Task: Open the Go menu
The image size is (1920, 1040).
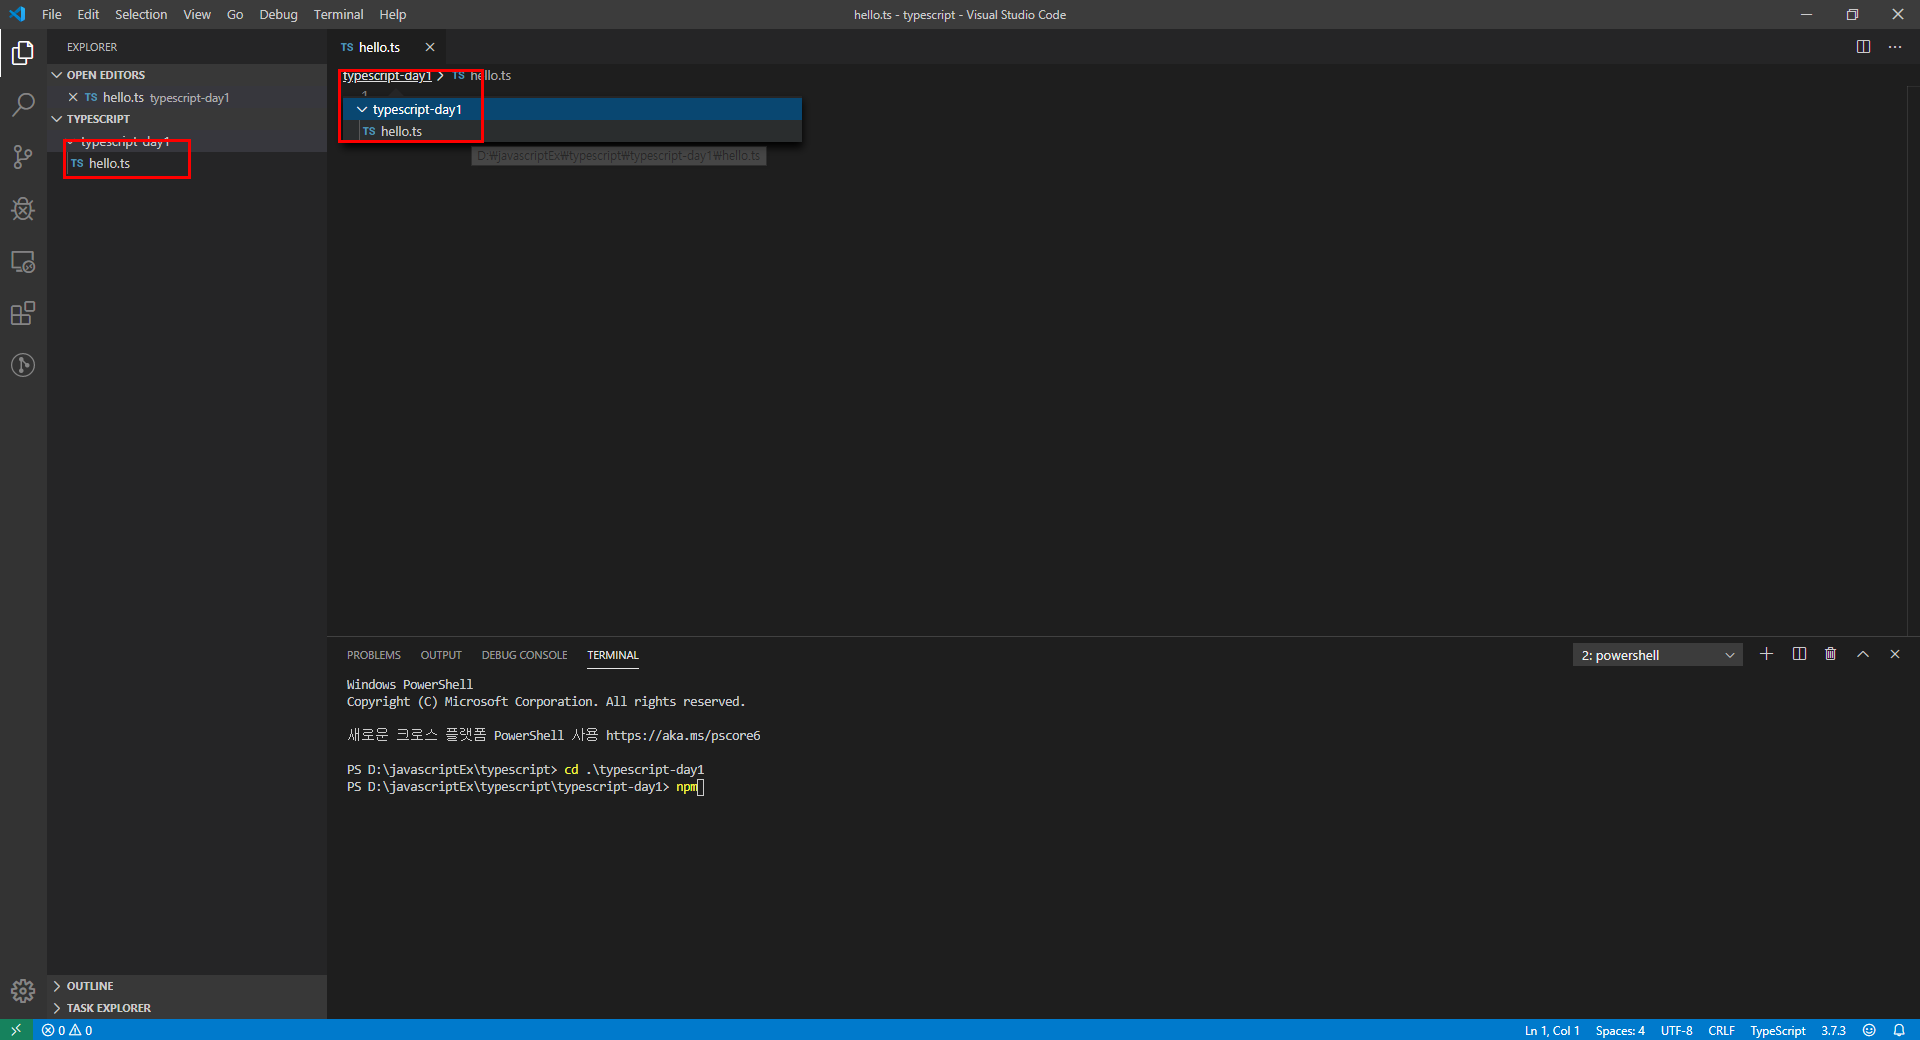Action: coord(235,14)
